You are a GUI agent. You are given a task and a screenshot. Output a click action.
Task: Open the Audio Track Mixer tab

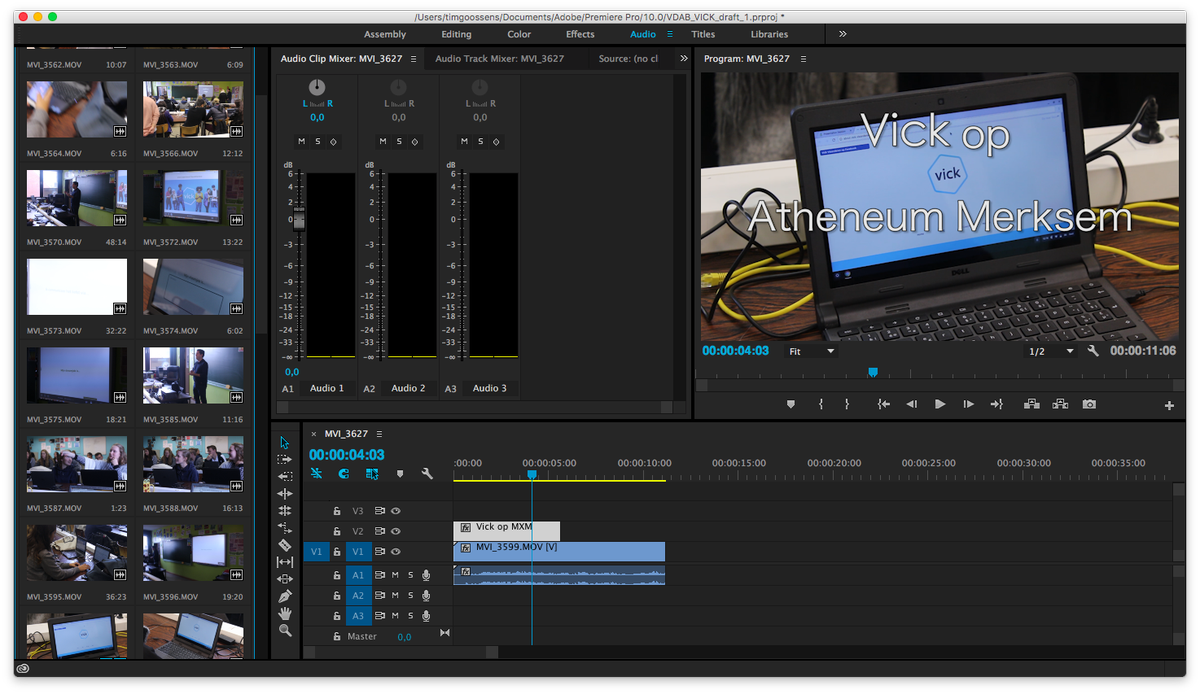tap(499, 59)
